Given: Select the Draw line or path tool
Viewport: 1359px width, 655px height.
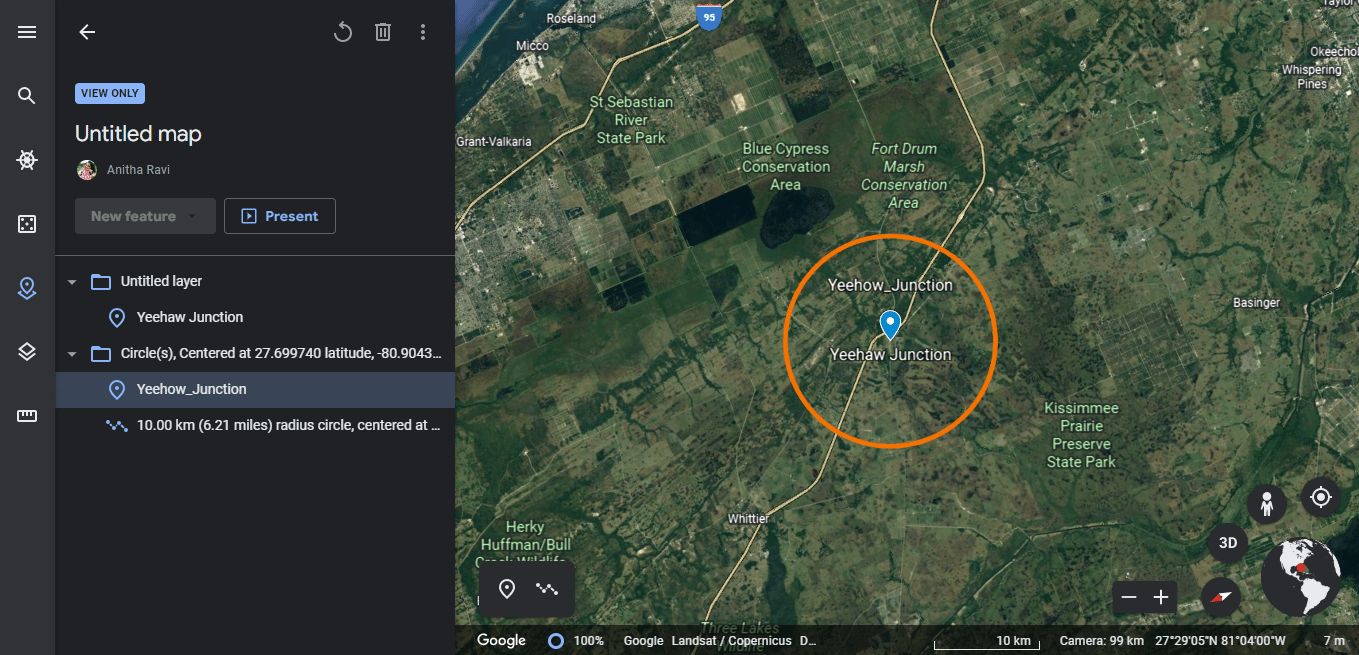Looking at the screenshot, I should [x=546, y=589].
